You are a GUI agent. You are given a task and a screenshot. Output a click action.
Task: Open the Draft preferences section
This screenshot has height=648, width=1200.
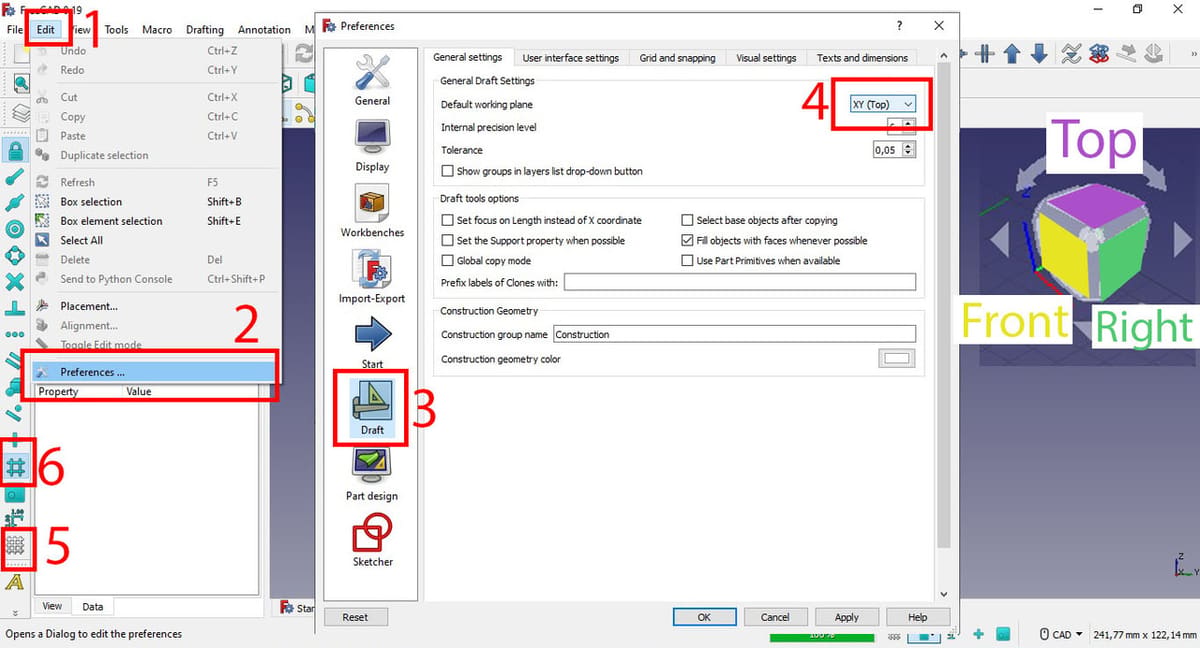(372, 408)
